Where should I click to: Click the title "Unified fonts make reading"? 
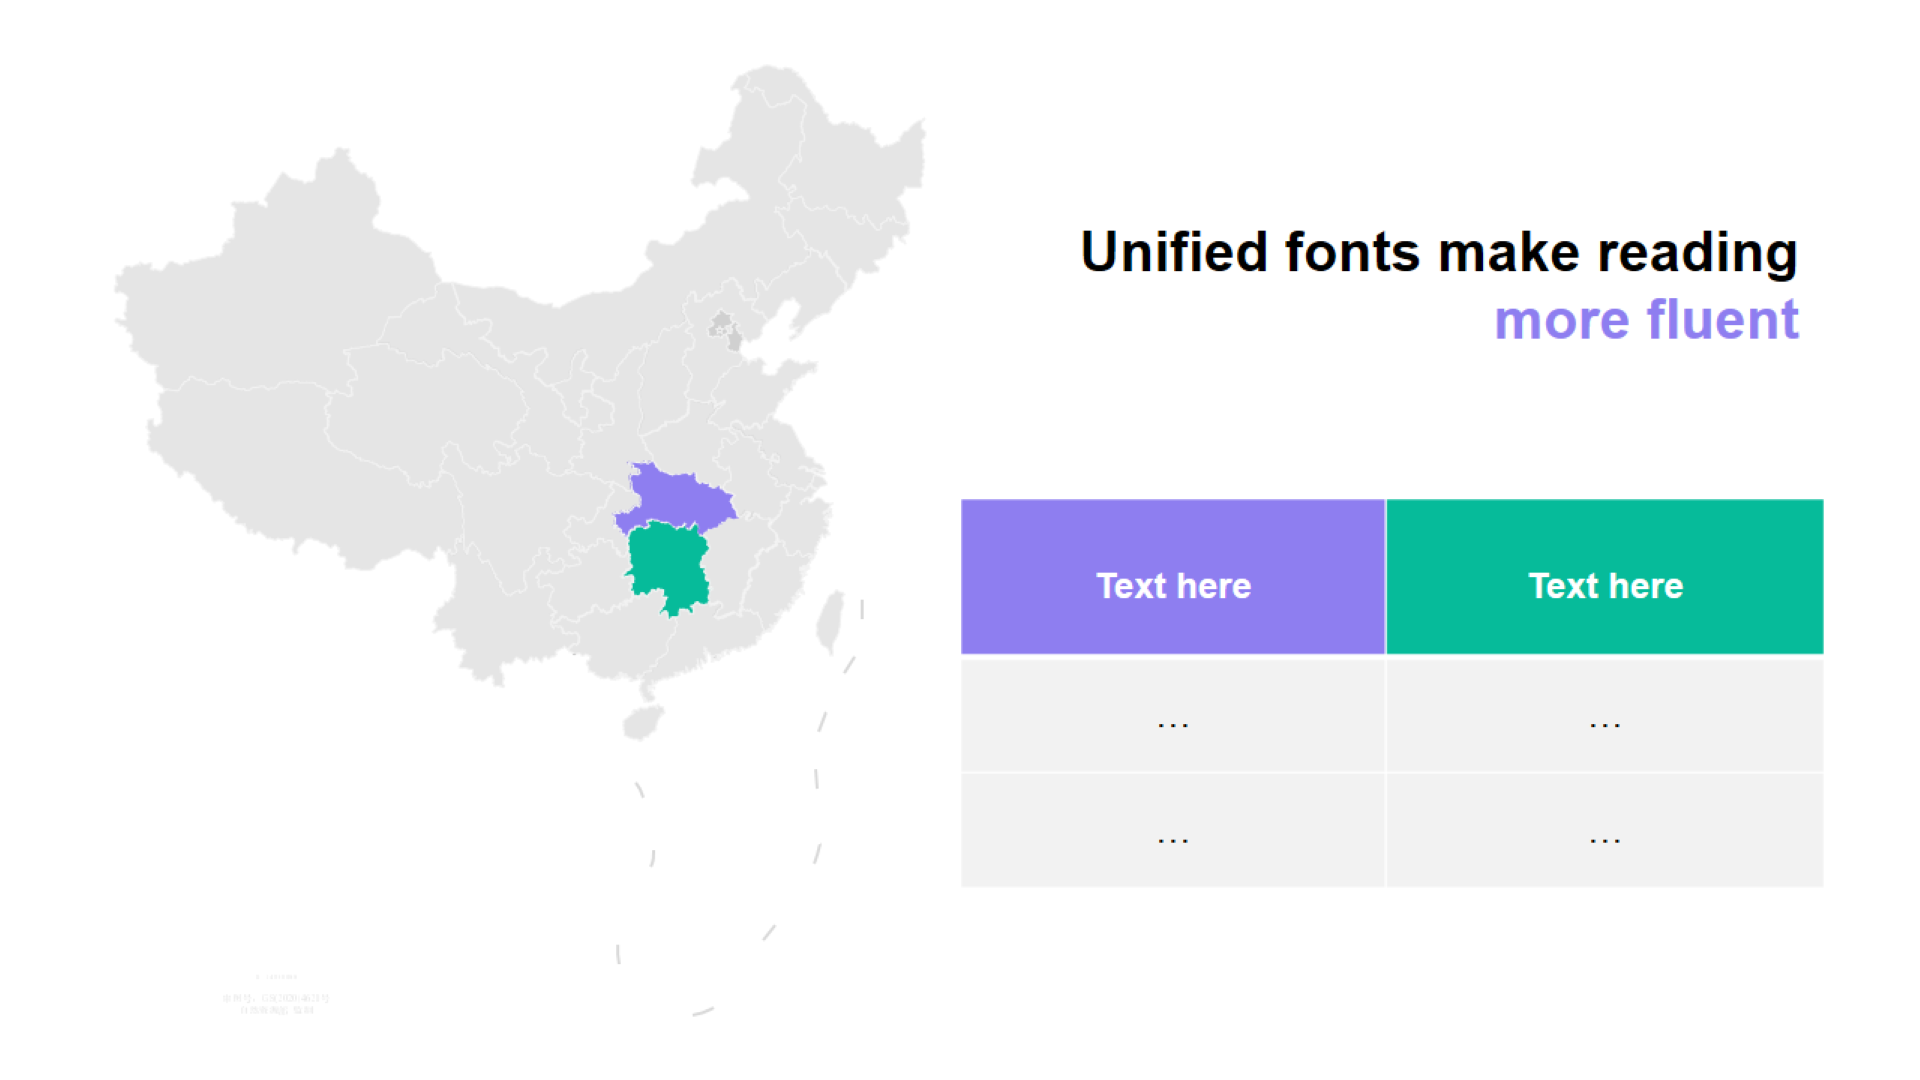click(1438, 252)
